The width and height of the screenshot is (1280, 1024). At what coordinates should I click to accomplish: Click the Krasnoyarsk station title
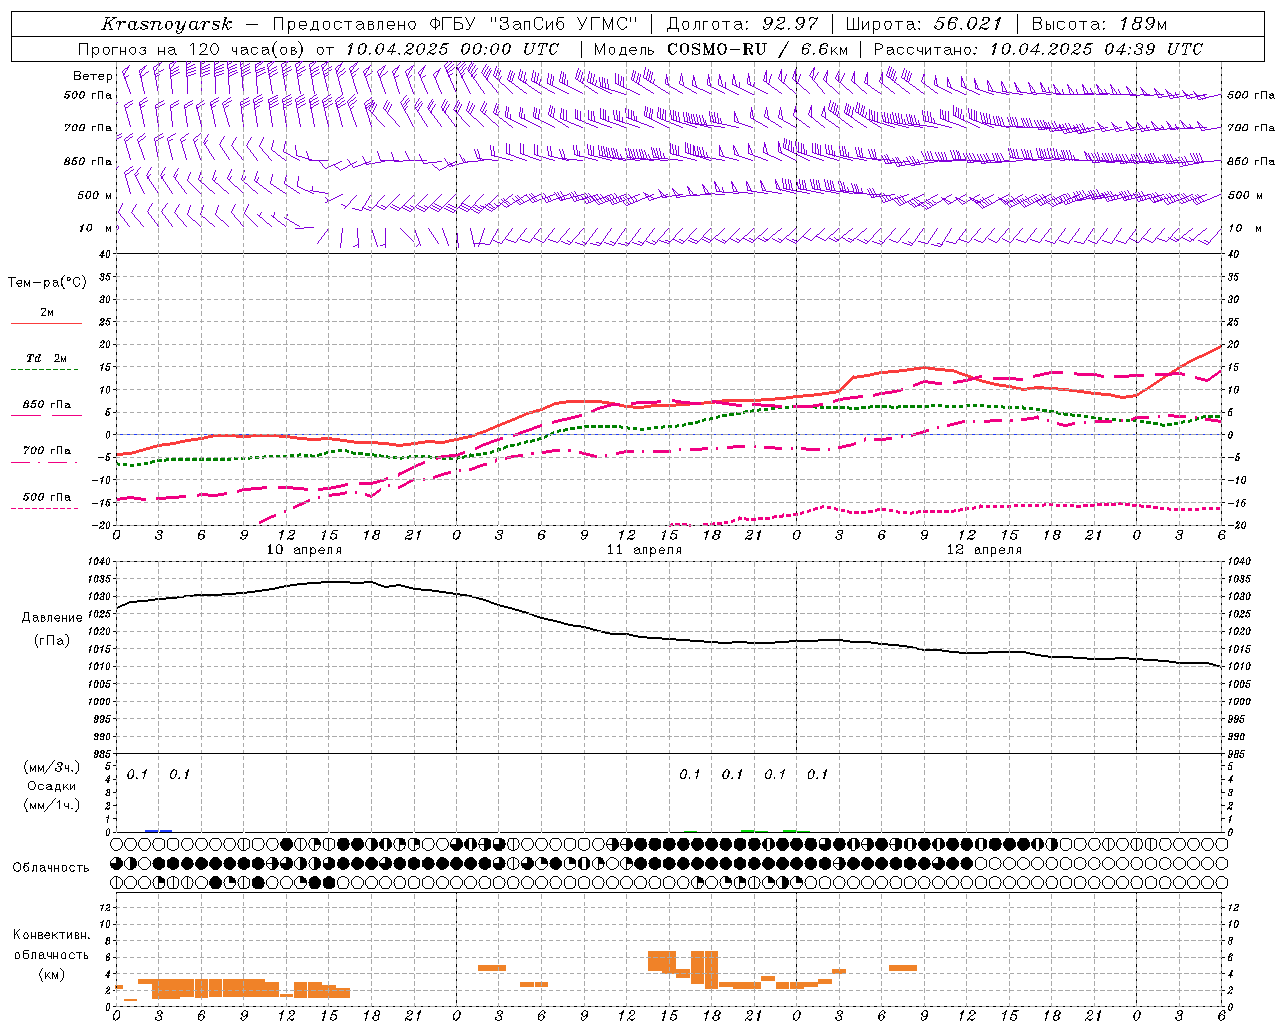(x=167, y=24)
